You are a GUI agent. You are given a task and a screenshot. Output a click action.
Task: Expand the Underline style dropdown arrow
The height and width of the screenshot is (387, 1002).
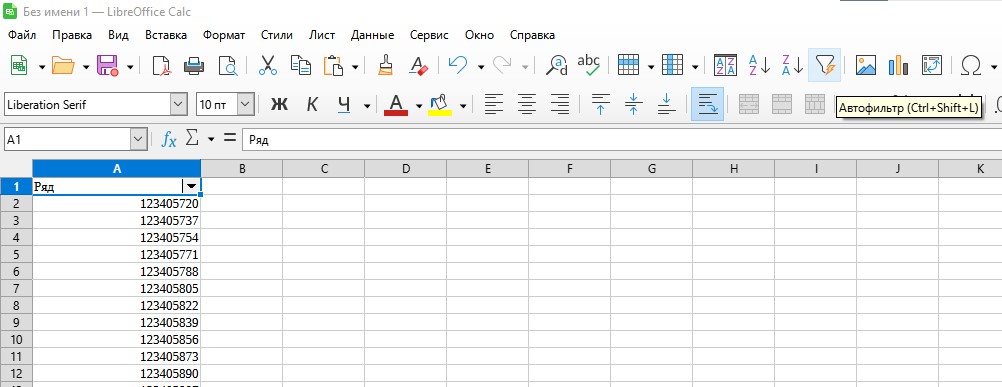tap(367, 105)
